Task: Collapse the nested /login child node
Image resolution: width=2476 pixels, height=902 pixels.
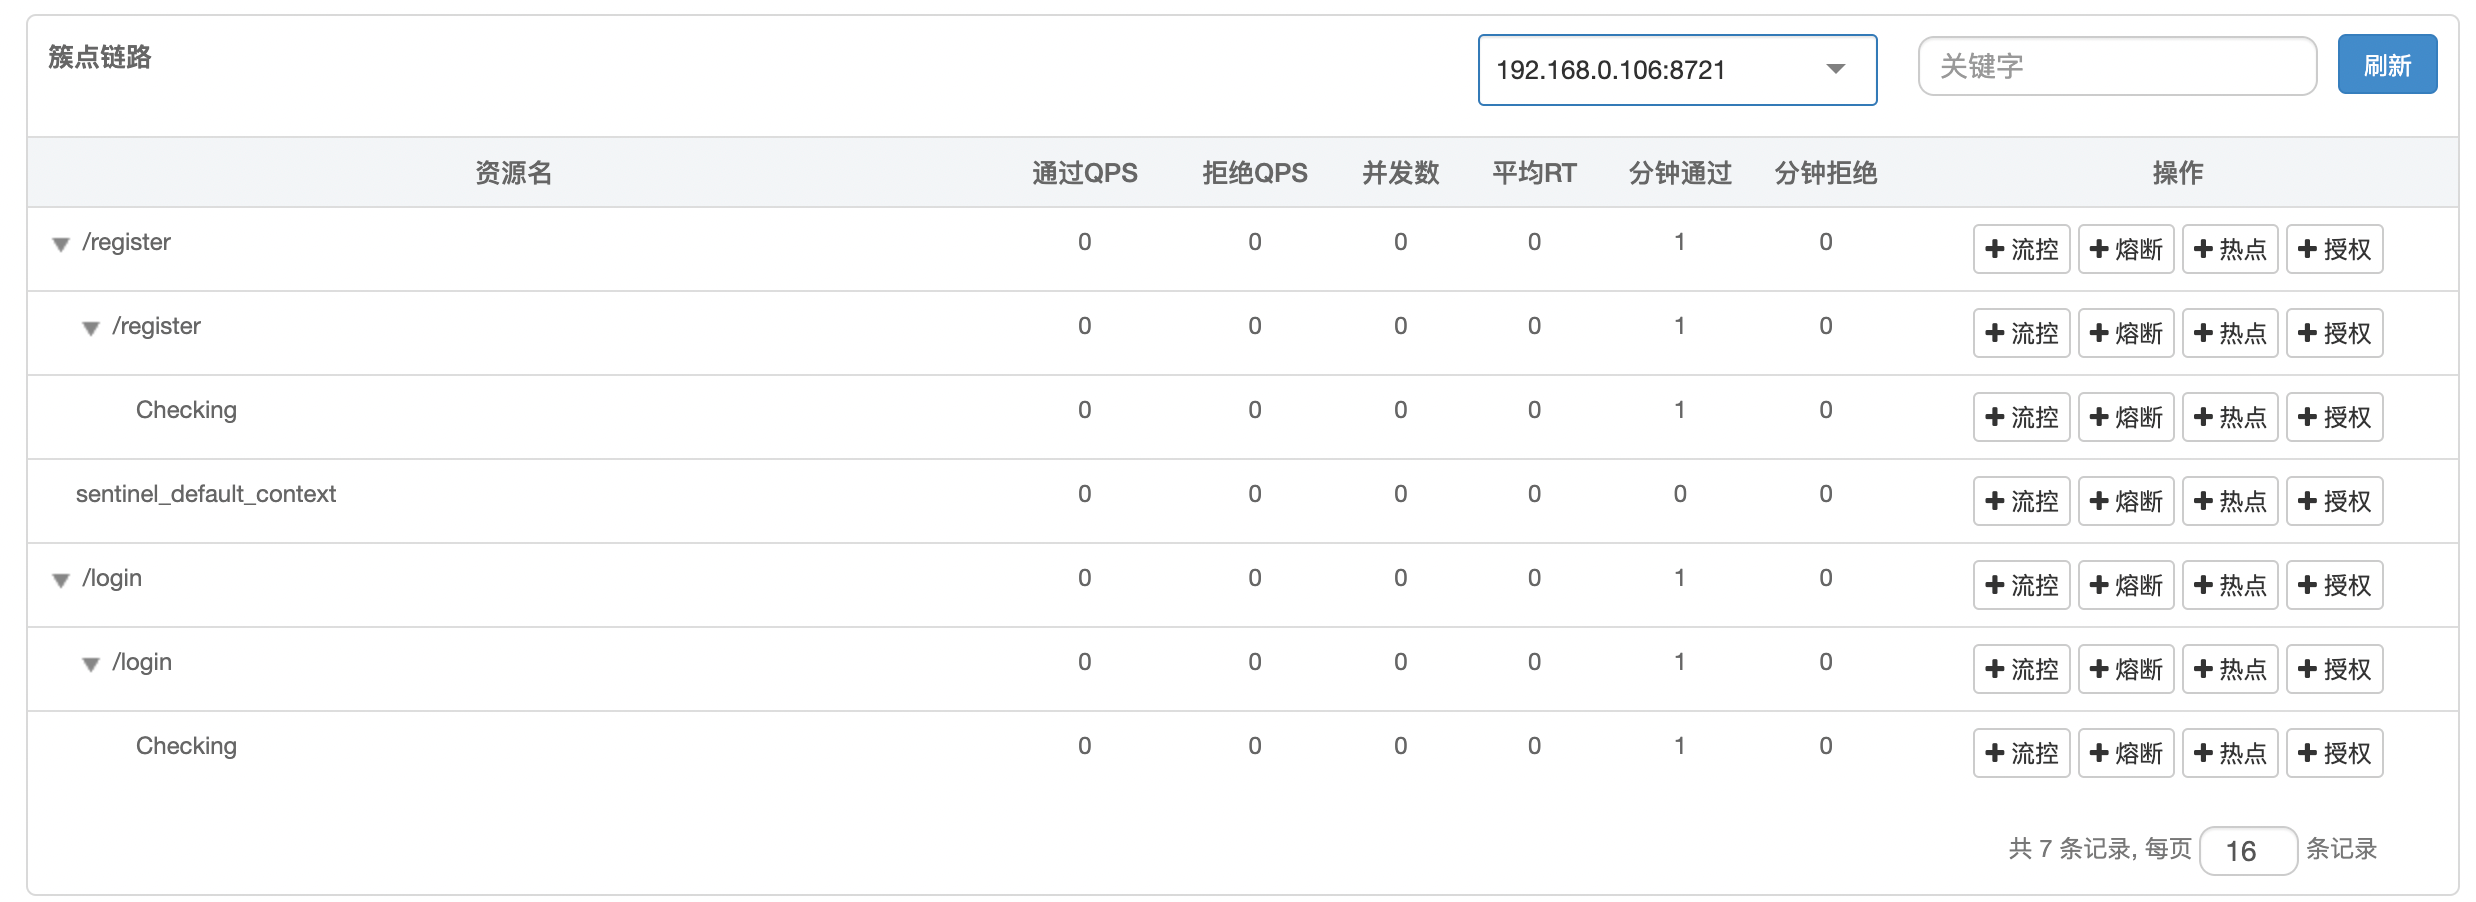Action: 91,665
